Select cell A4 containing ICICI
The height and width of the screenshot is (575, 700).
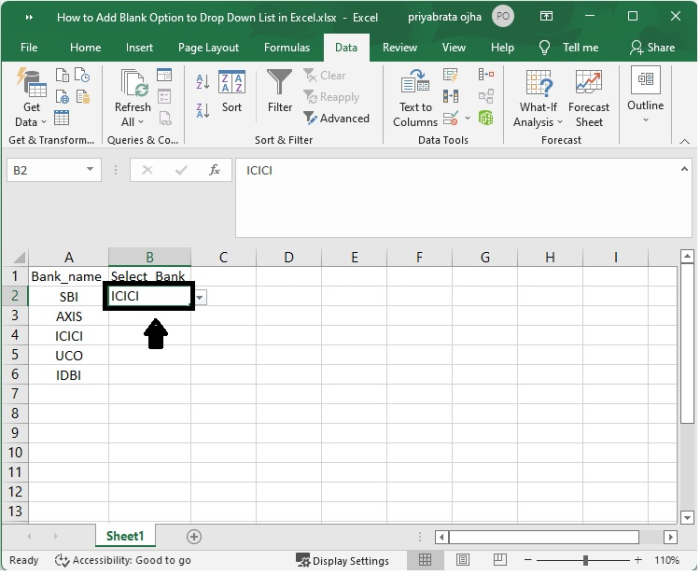coord(69,336)
